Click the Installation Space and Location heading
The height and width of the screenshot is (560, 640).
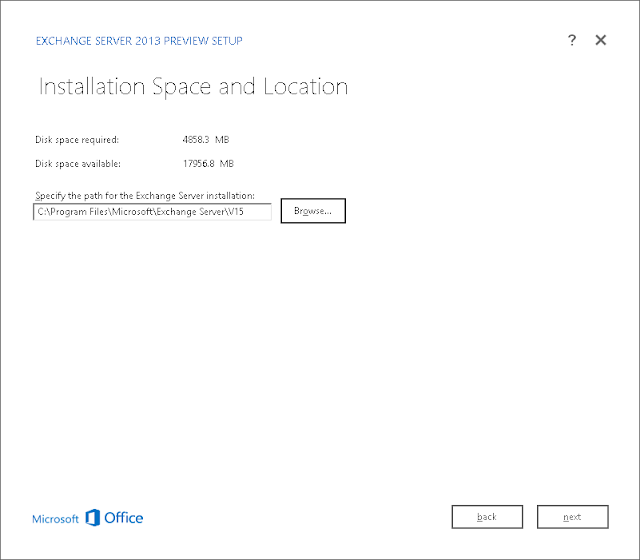tap(193, 87)
